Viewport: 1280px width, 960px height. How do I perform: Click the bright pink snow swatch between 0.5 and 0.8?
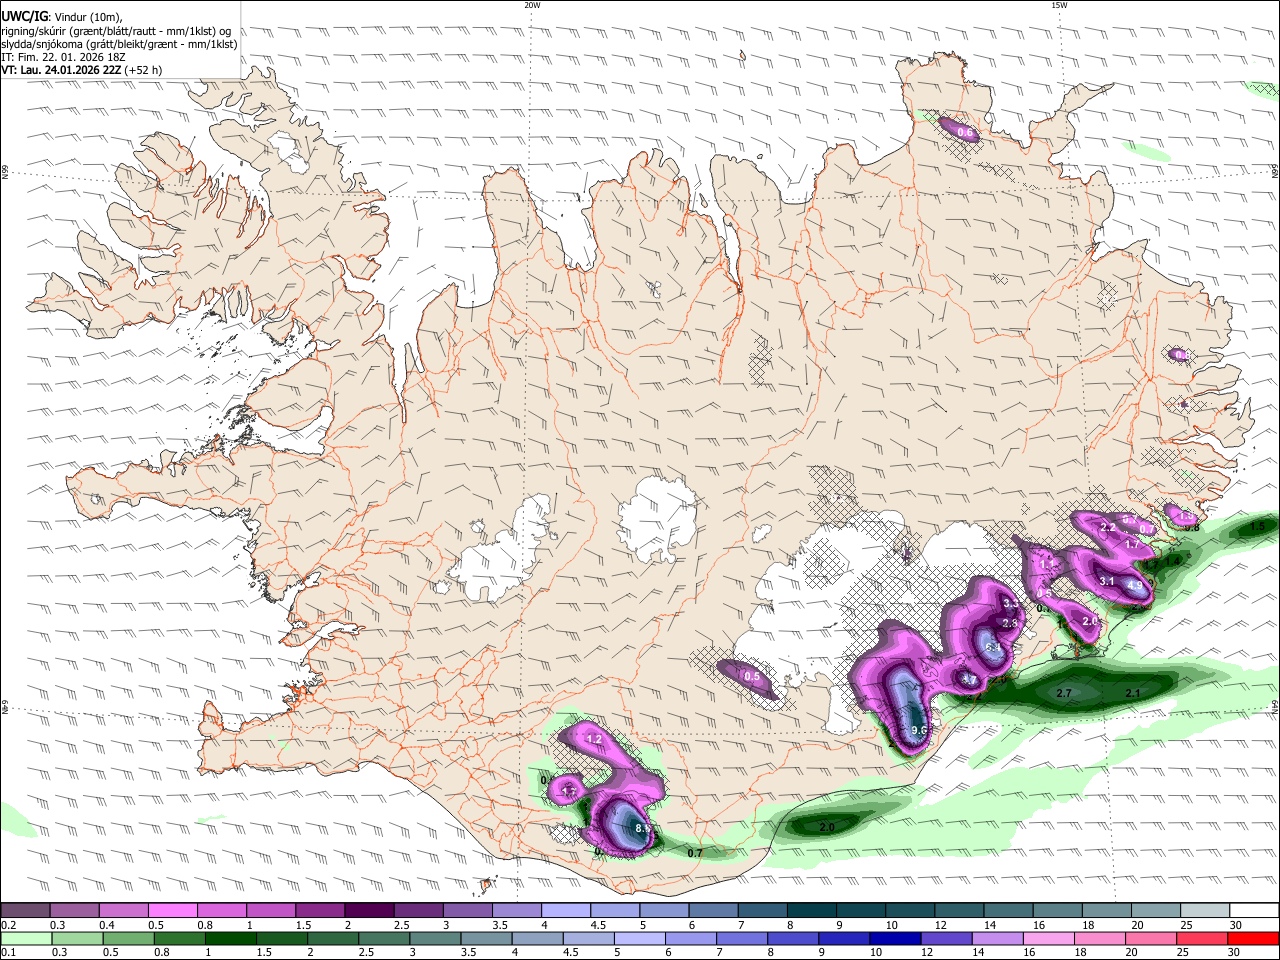[172, 911]
